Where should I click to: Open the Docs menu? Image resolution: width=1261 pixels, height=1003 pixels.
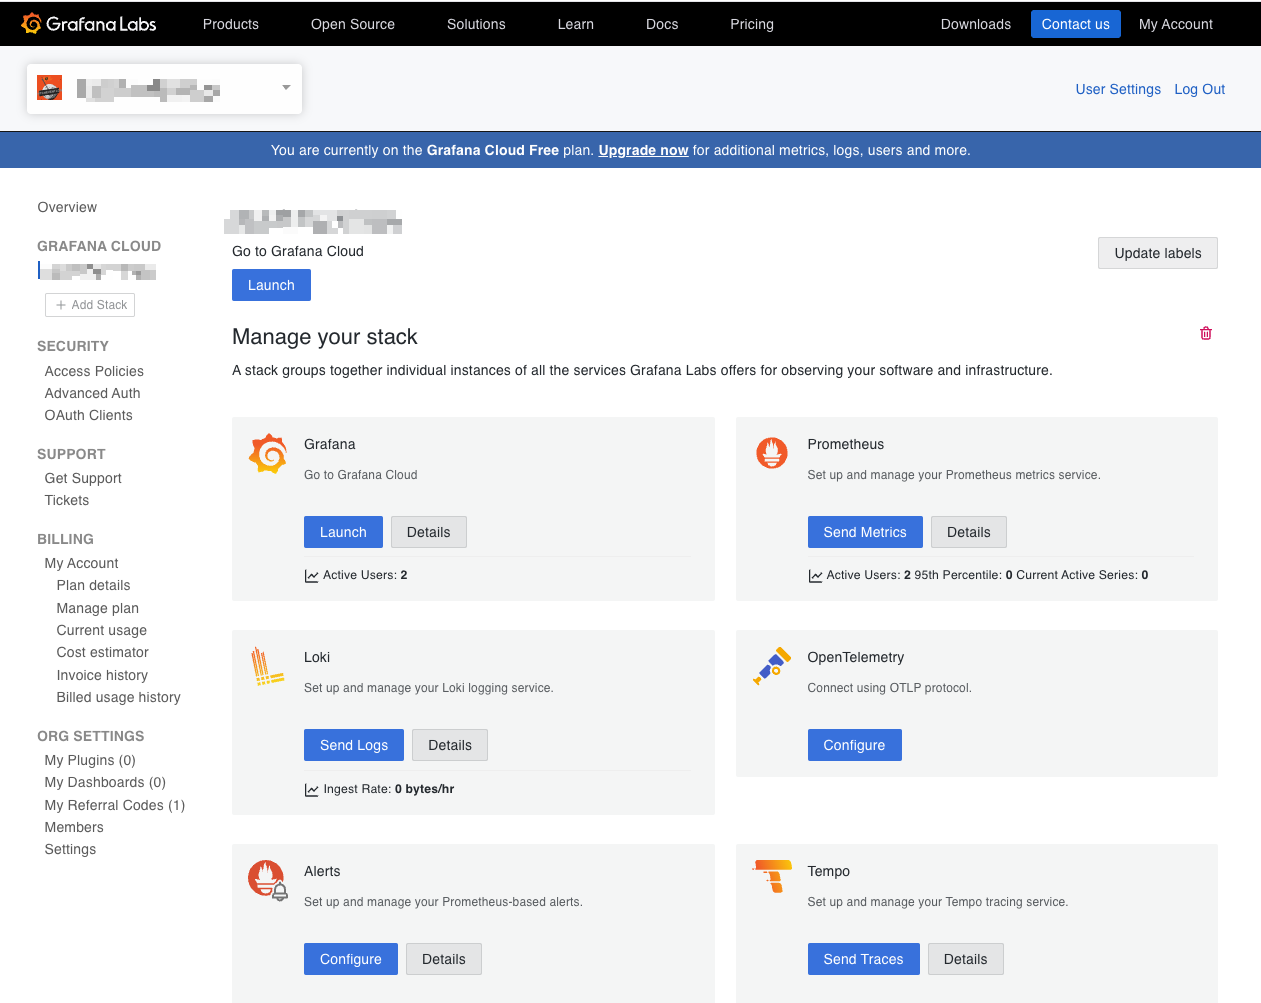pyautogui.click(x=661, y=24)
